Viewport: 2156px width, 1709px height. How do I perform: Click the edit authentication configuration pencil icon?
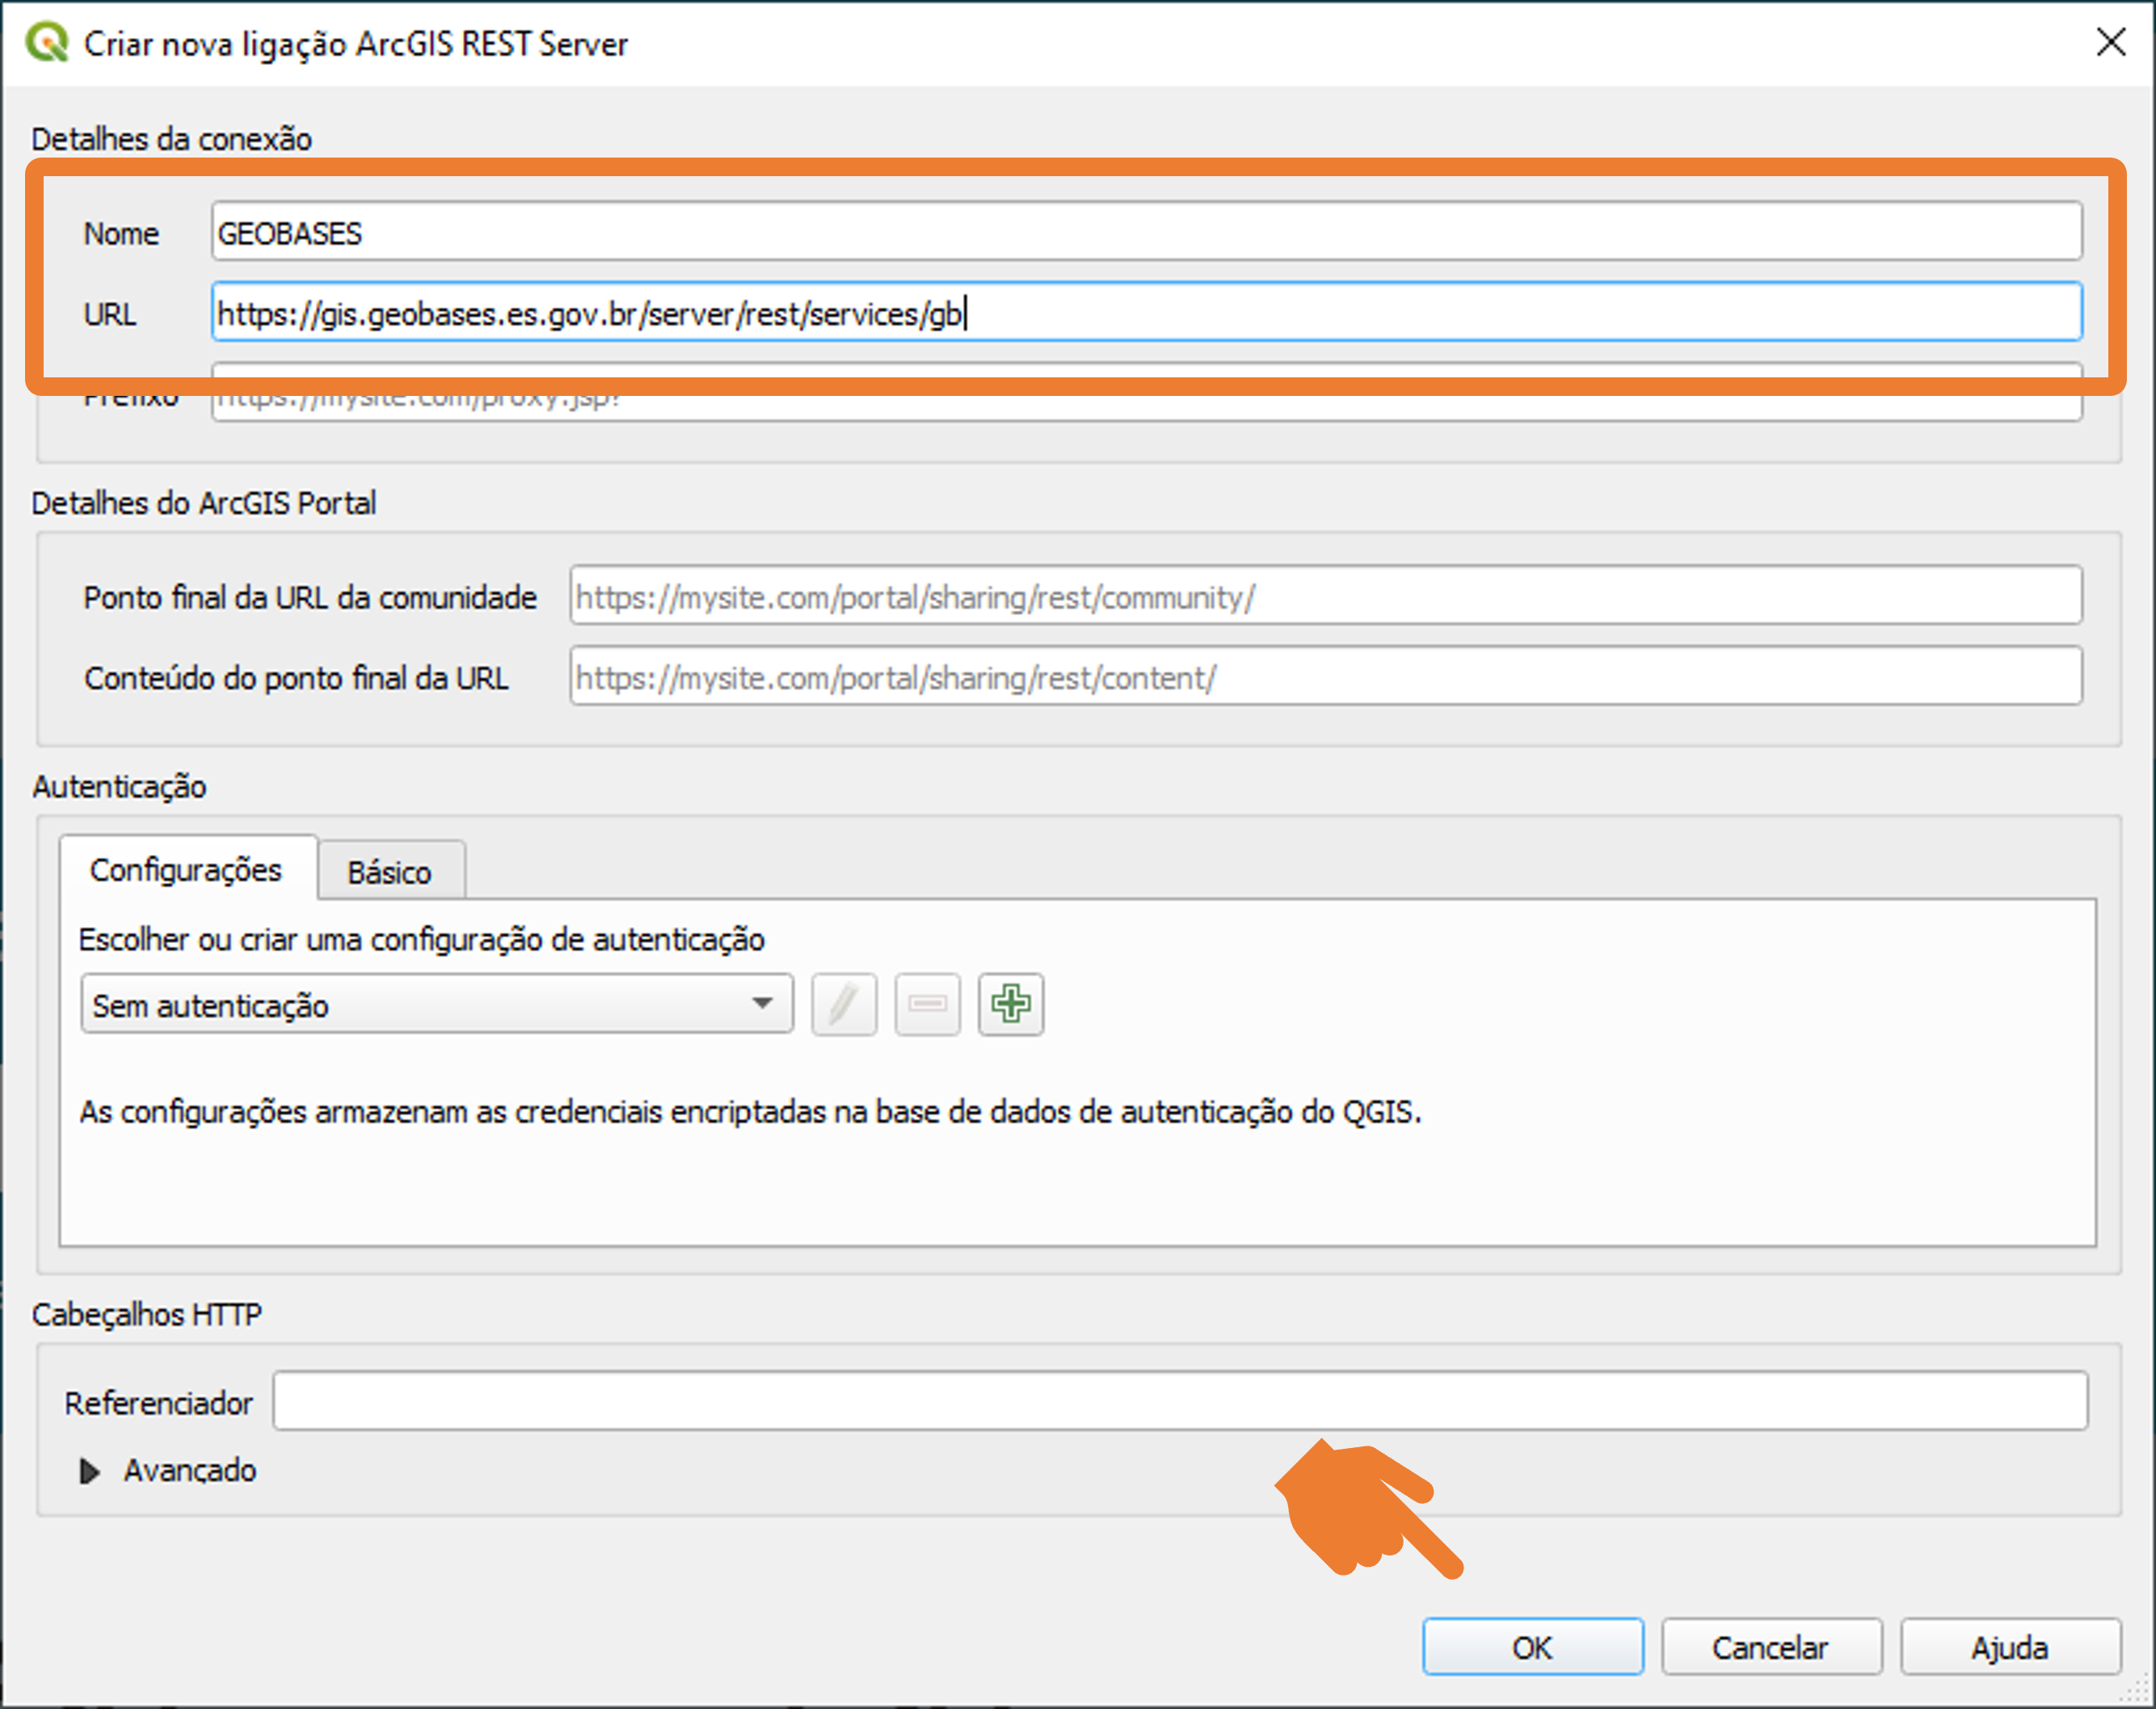pos(843,1003)
